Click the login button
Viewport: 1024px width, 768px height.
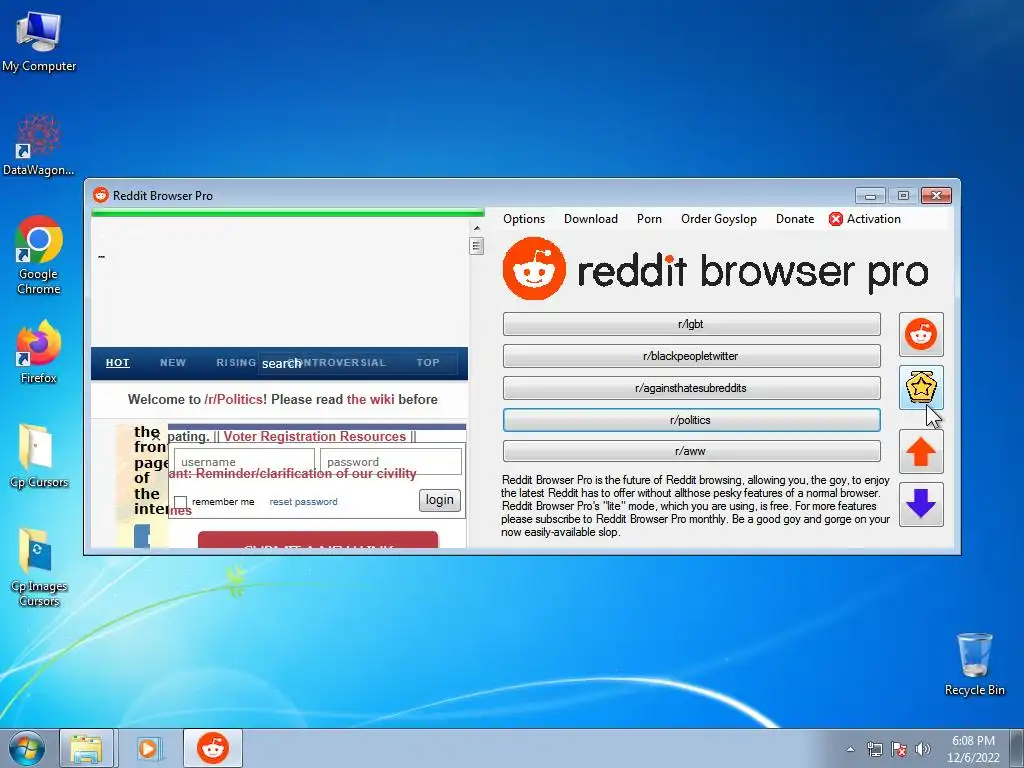click(440, 500)
